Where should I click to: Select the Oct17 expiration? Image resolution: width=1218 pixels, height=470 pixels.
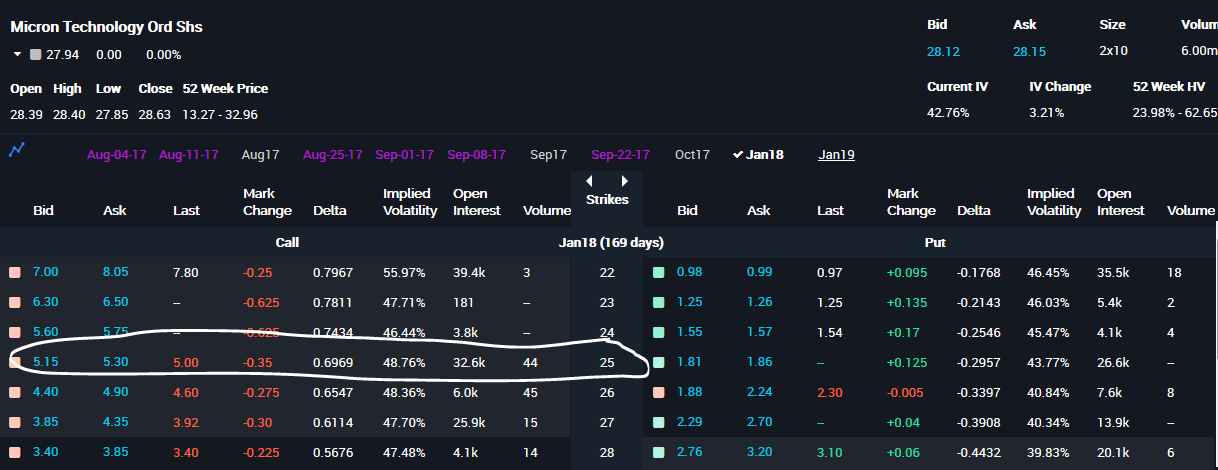tap(692, 155)
